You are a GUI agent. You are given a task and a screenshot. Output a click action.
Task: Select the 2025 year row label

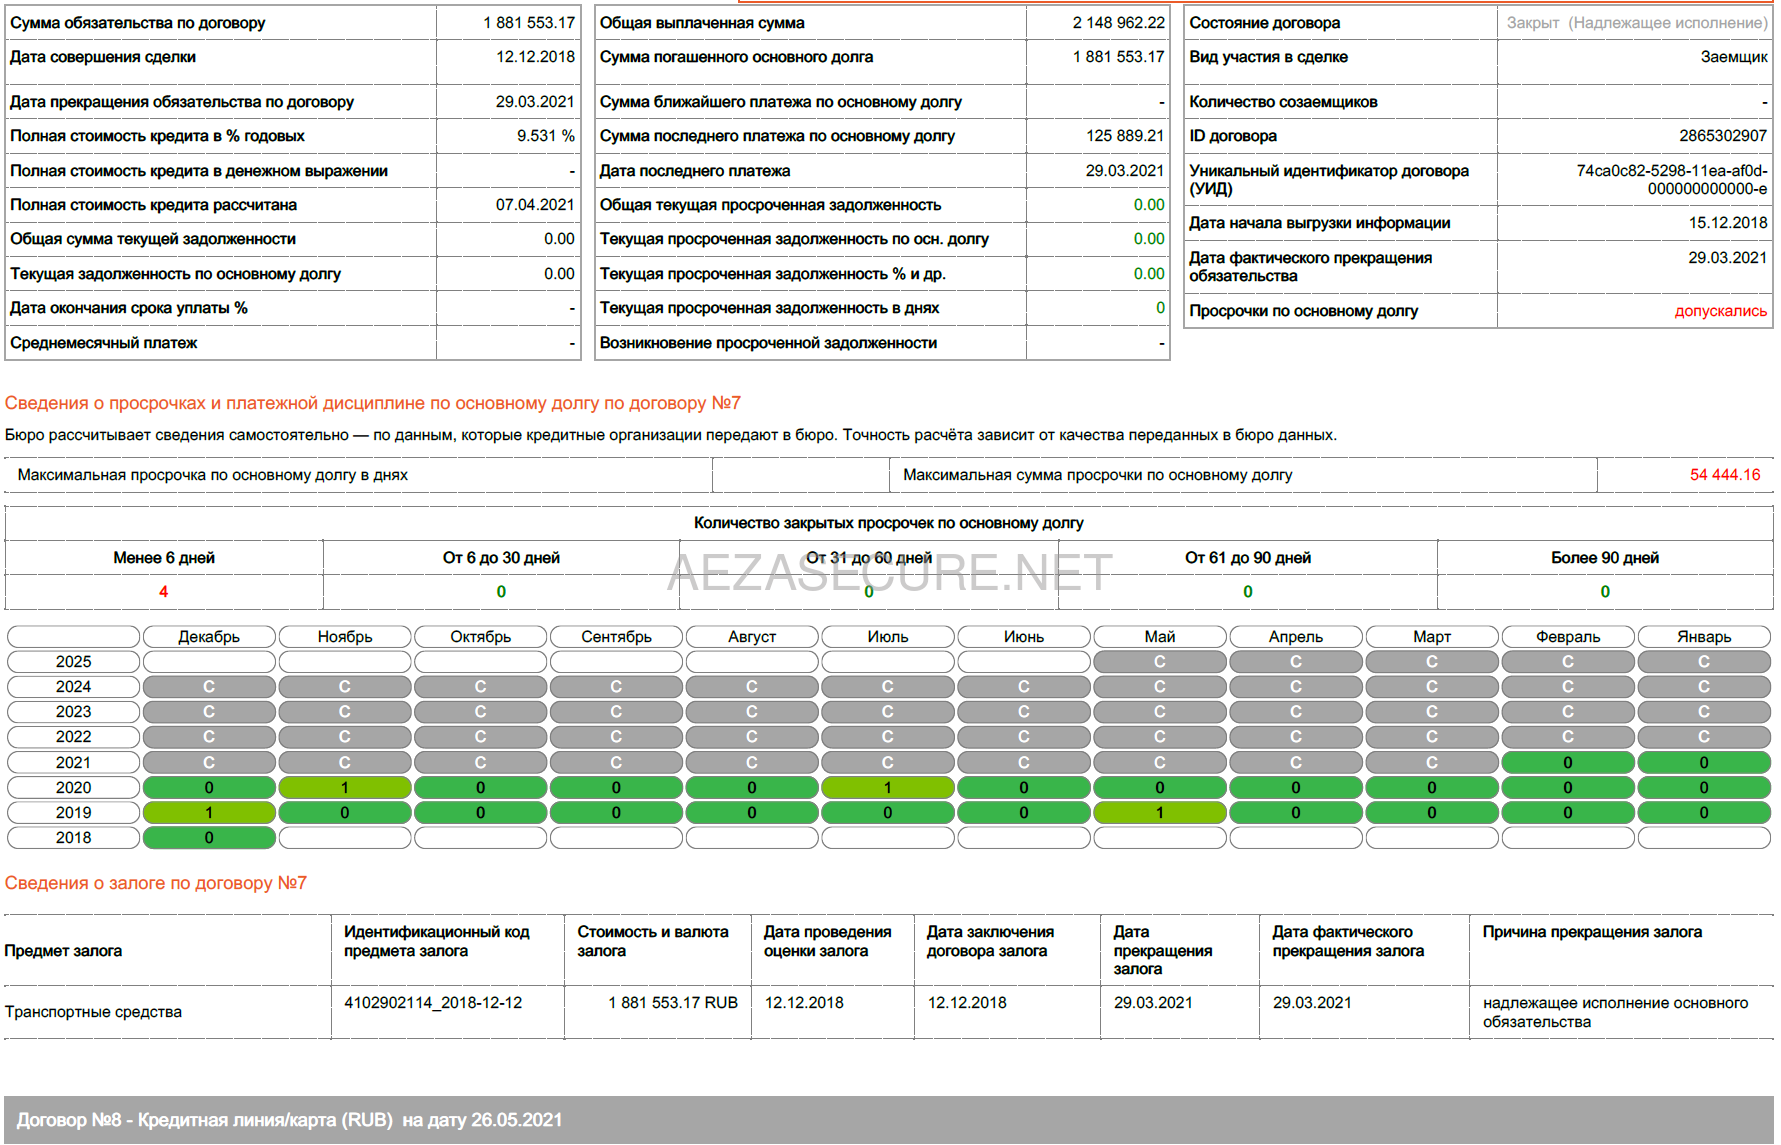point(73,662)
